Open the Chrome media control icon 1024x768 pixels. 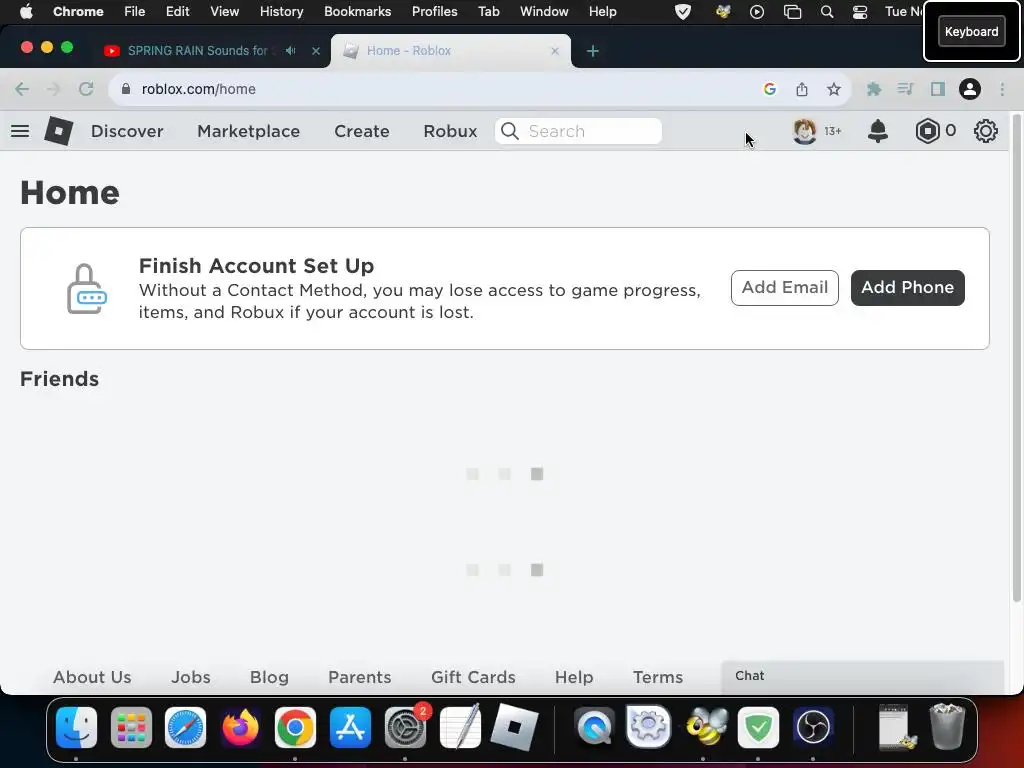click(905, 89)
